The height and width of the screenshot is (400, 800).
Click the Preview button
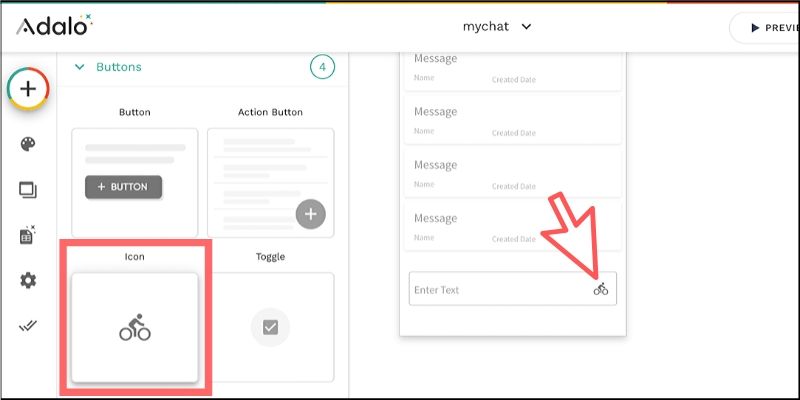(x=765, y=28)
